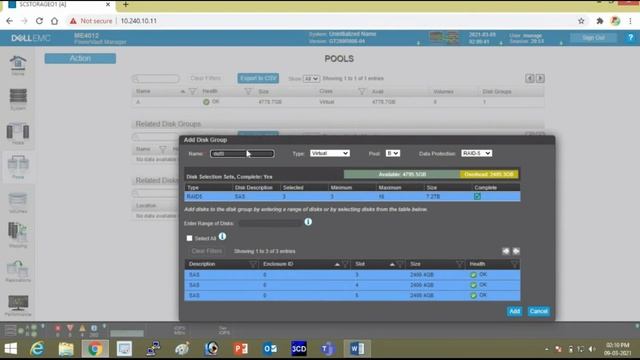Open a new browser tab

(126, 4)
